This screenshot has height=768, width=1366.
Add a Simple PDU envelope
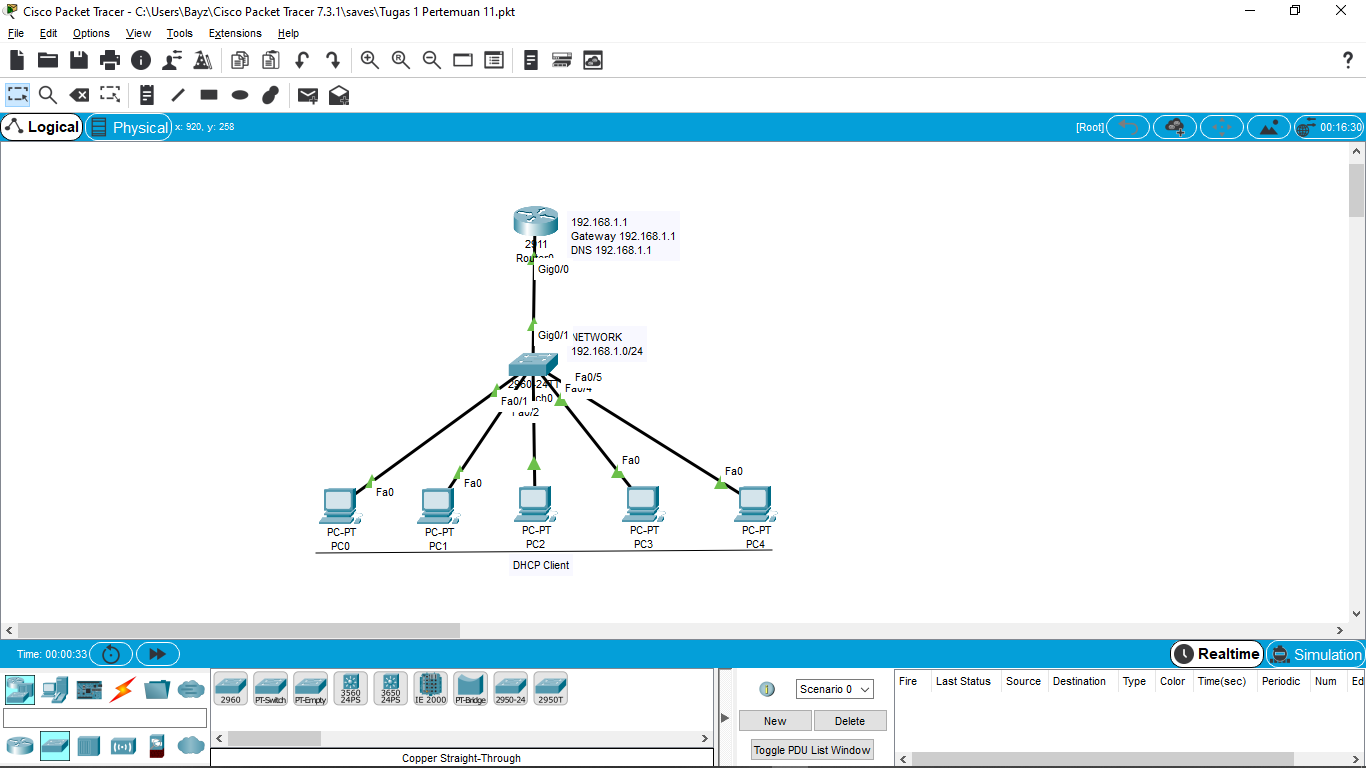pyautogui.click(x=308, y=95)
